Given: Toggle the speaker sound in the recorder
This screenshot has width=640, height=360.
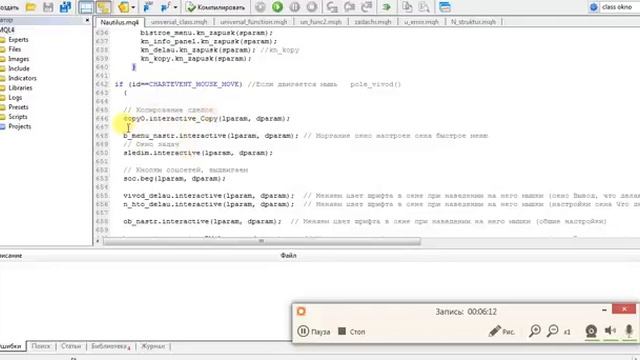Looking at the screenshot, I should [x=610, y=331].
